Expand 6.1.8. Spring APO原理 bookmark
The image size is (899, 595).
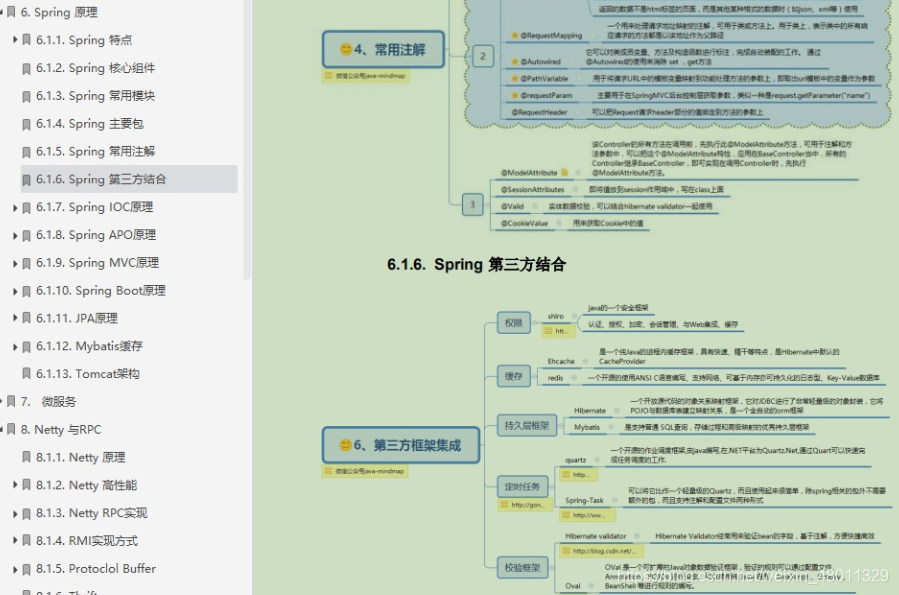(x=15, y=235)
